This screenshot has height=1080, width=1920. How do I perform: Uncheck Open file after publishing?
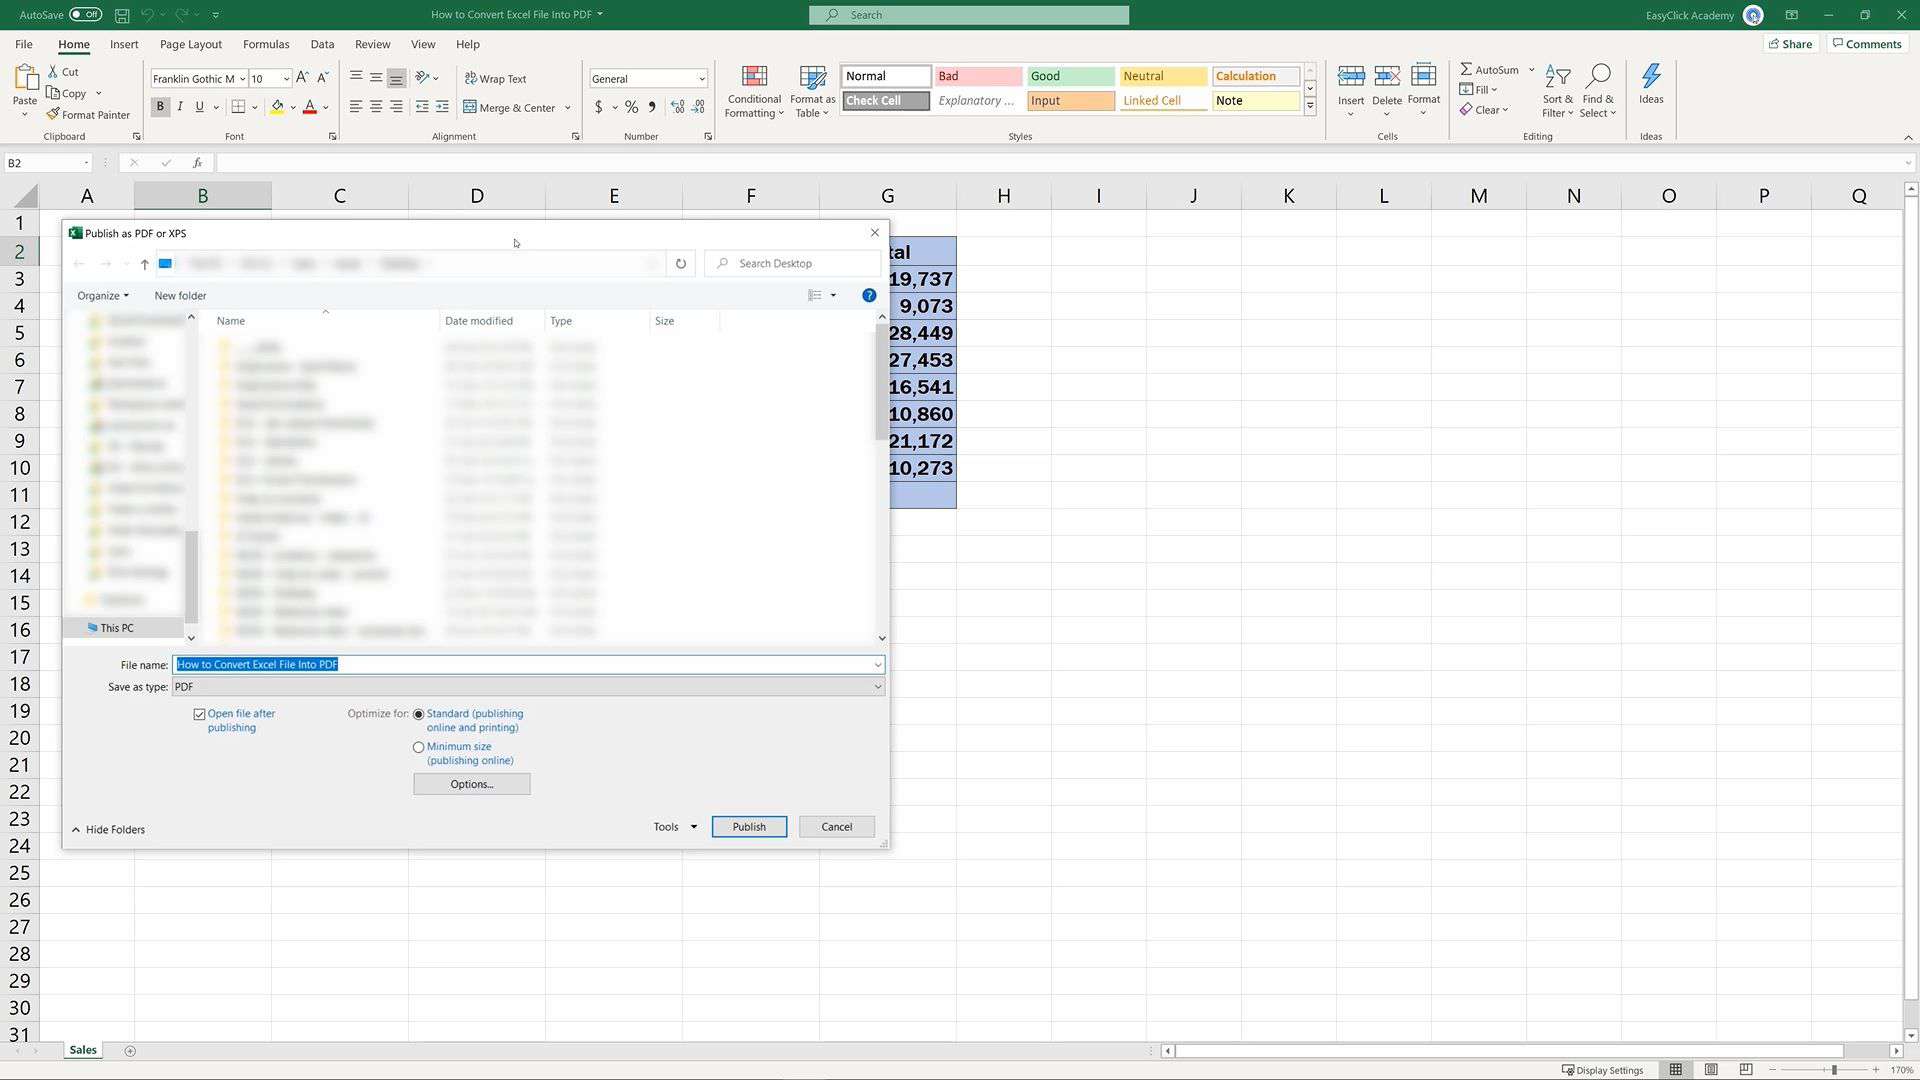200,713
